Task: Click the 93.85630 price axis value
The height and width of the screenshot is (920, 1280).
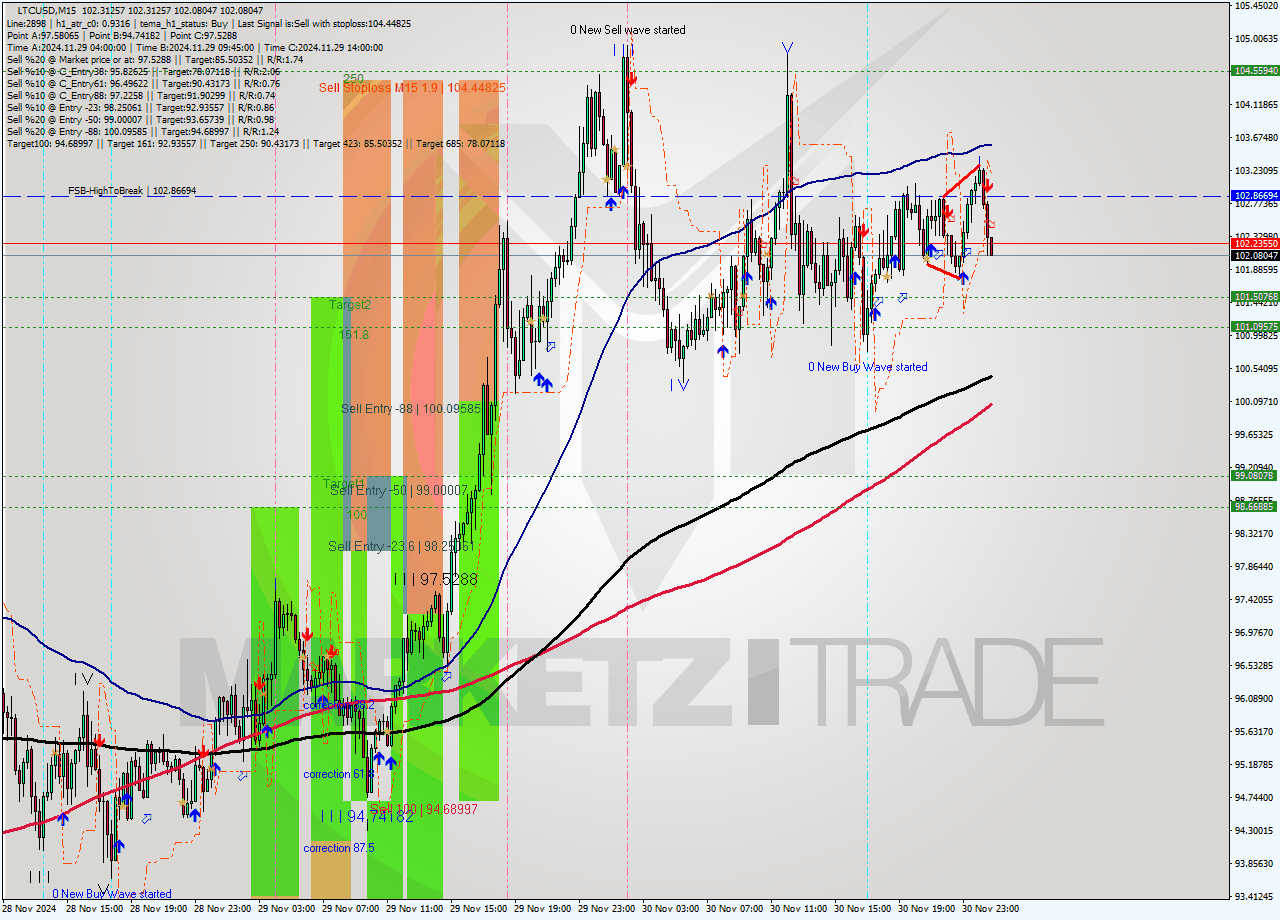Action: click(x=1256, y=863)
